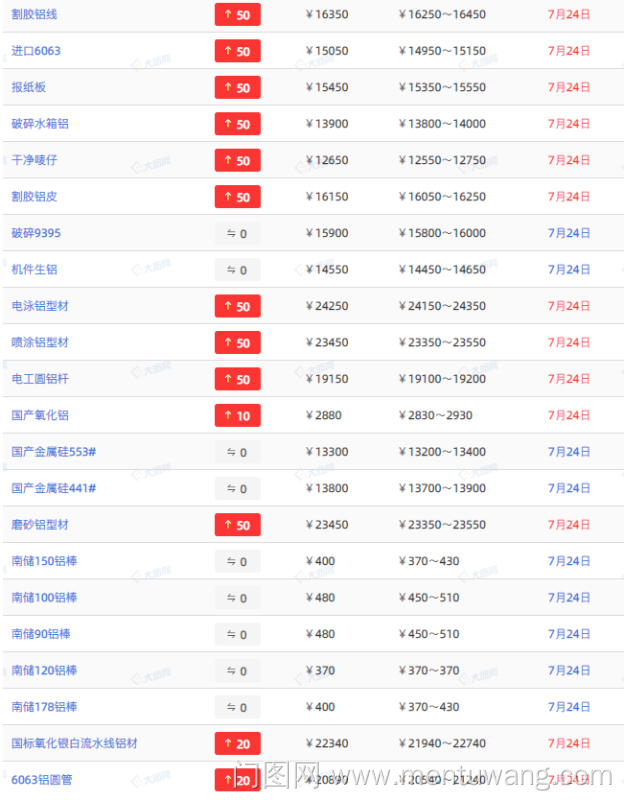Open the 破碎9395 item
Screen dimensions: 624x800
click(36, 233)
